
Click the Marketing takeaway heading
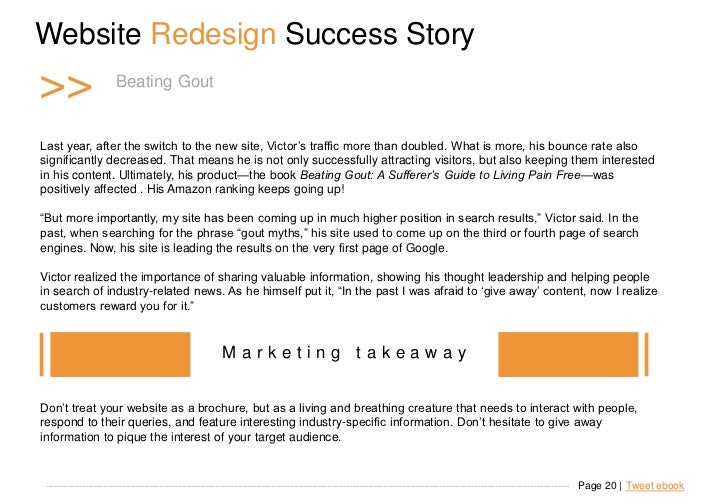[x=344, y=353]
